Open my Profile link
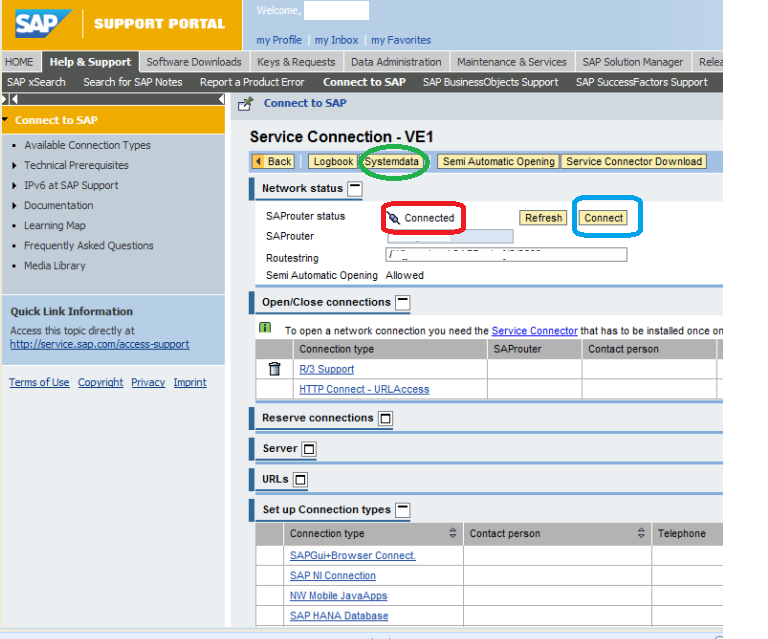 (x=279, y=40)
